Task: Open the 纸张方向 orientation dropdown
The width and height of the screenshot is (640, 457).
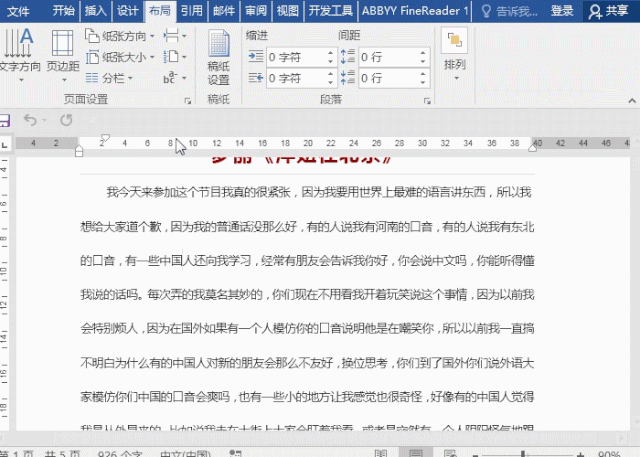Action: click(120, 36)
